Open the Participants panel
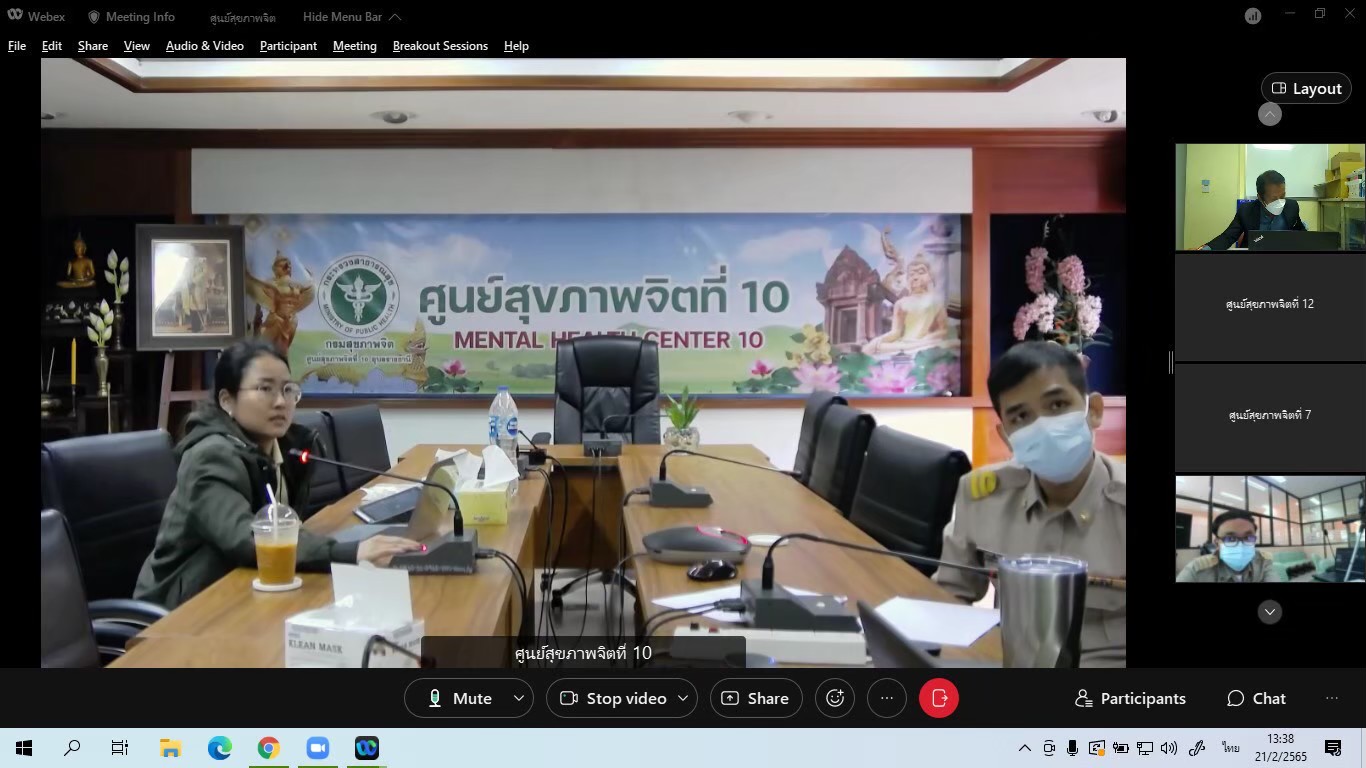The height and width of the screenshot is (768, 1366). 1130,698
